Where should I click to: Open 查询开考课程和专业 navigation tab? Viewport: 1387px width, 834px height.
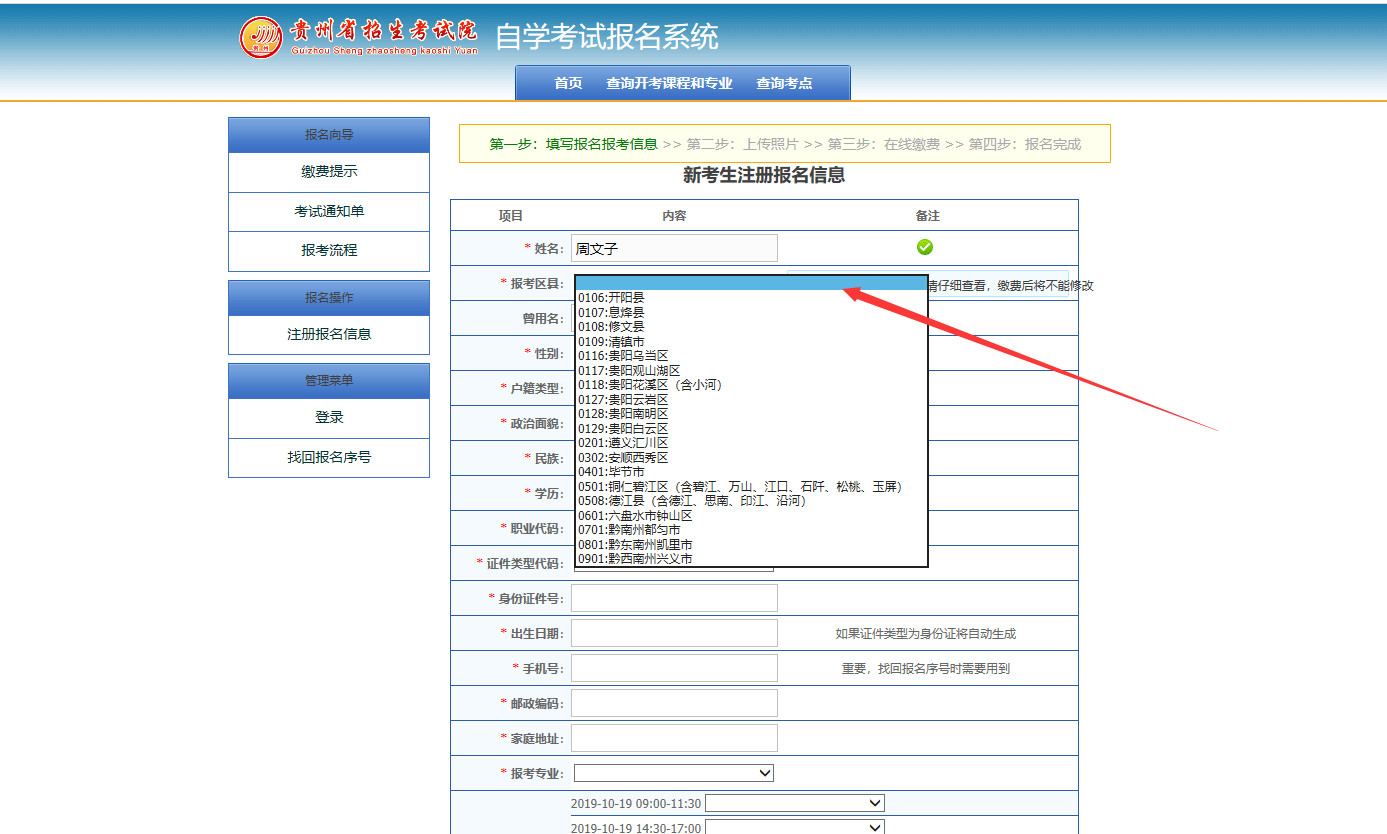tap(669, 83)
